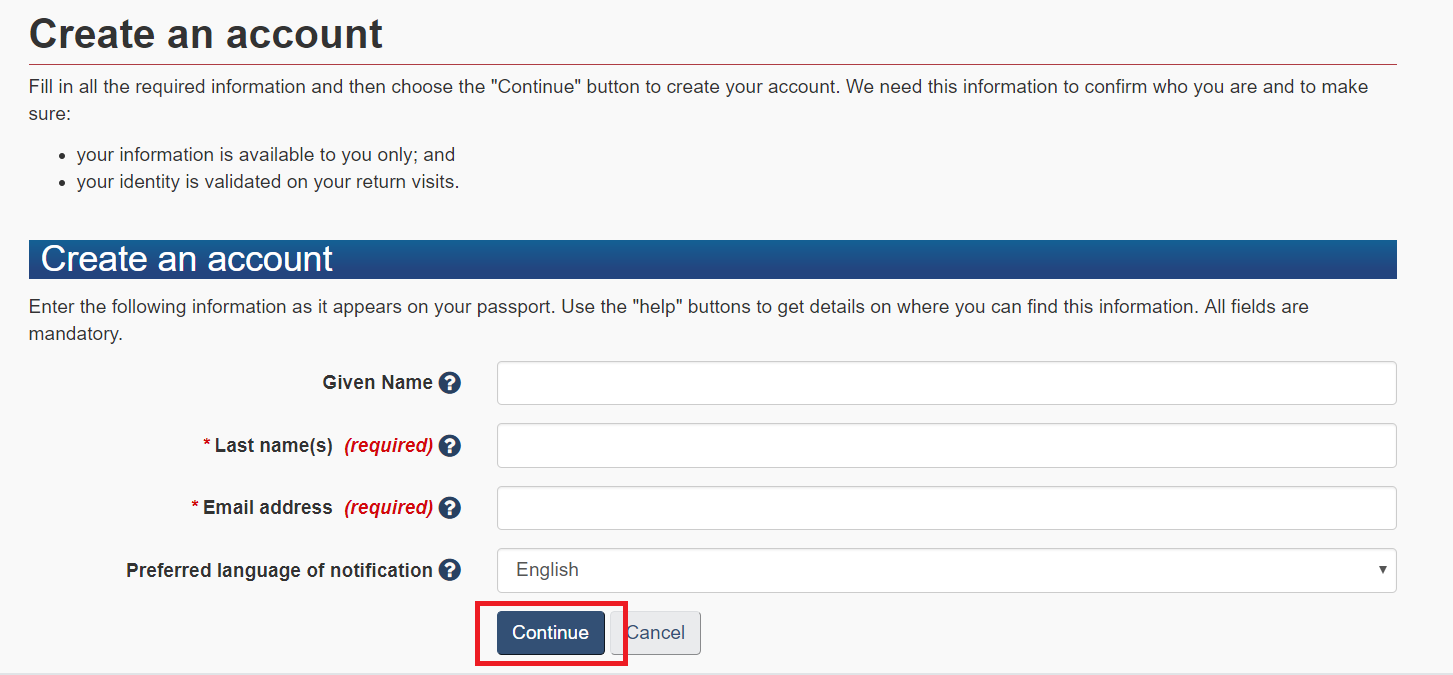Image resolution: width=1453 pixels, height=675 pixels.
Task: Click the "Given Name" field label
Action: click(377, 383)
